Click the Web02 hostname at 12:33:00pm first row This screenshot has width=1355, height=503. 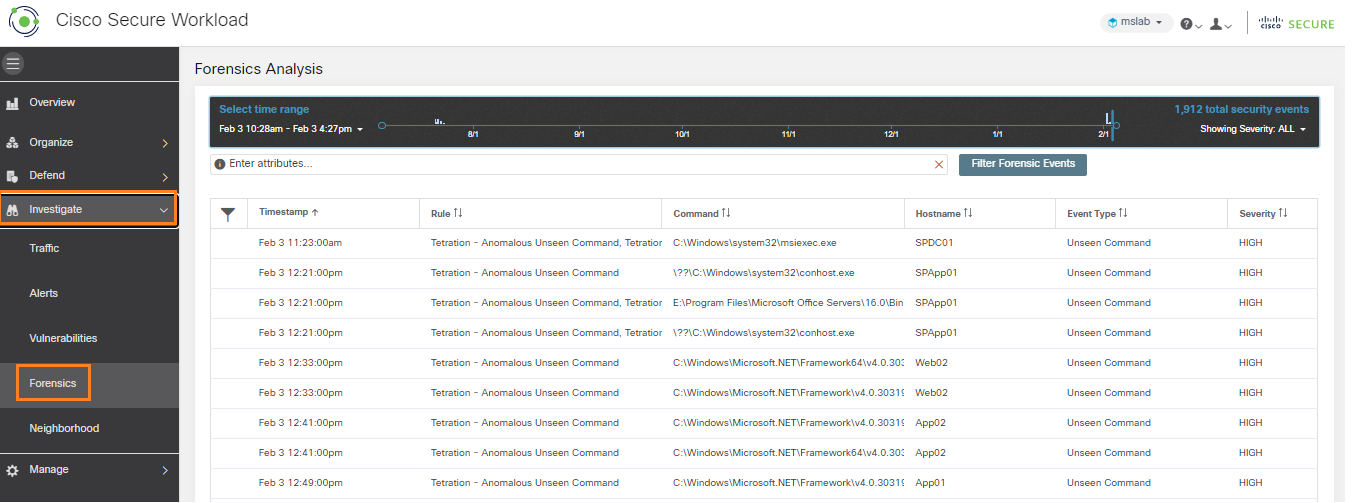click(x=931, y=363)
